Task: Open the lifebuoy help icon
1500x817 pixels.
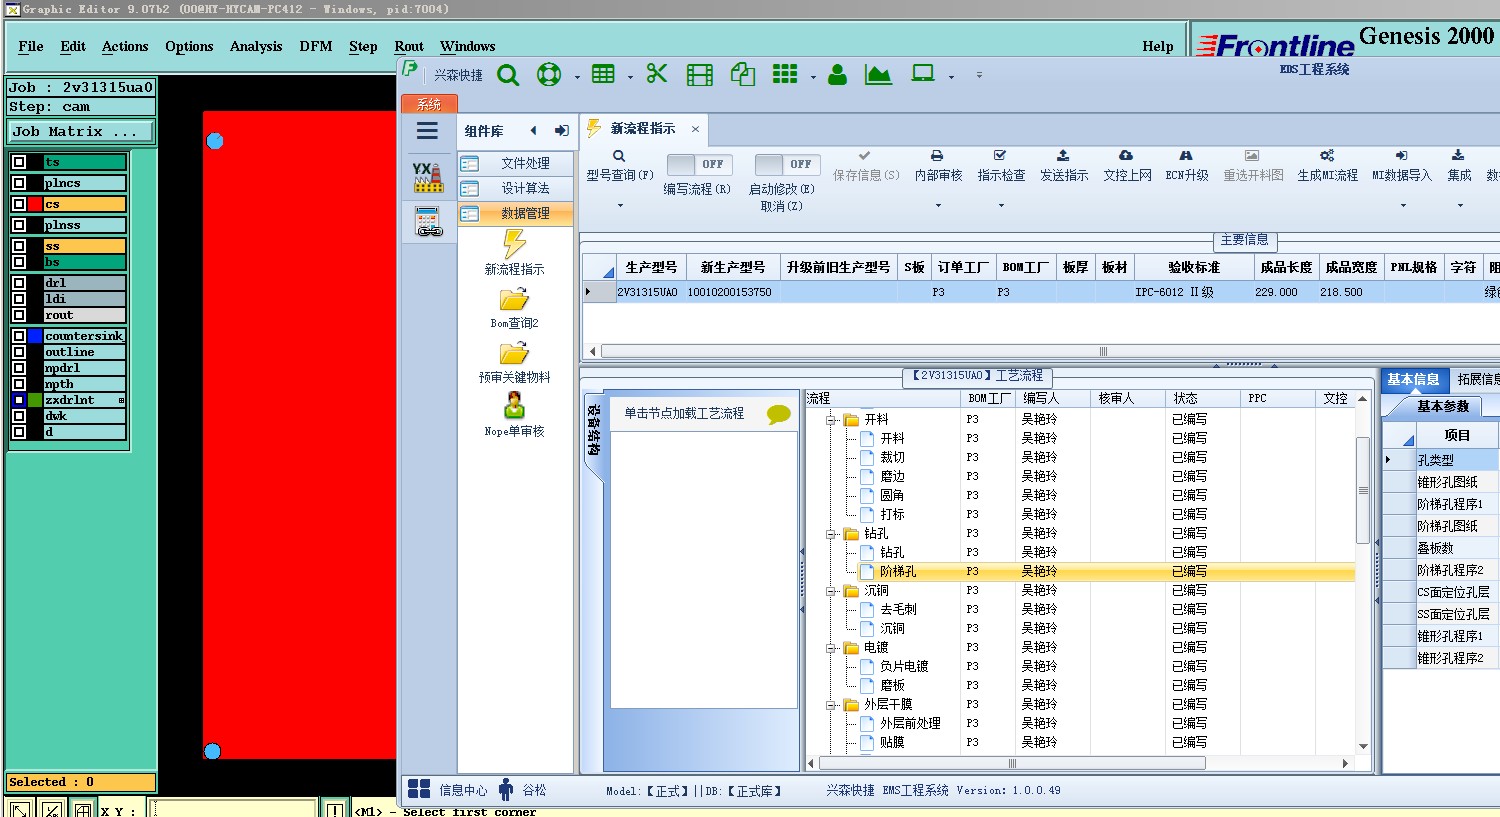Action: point(549,75)
